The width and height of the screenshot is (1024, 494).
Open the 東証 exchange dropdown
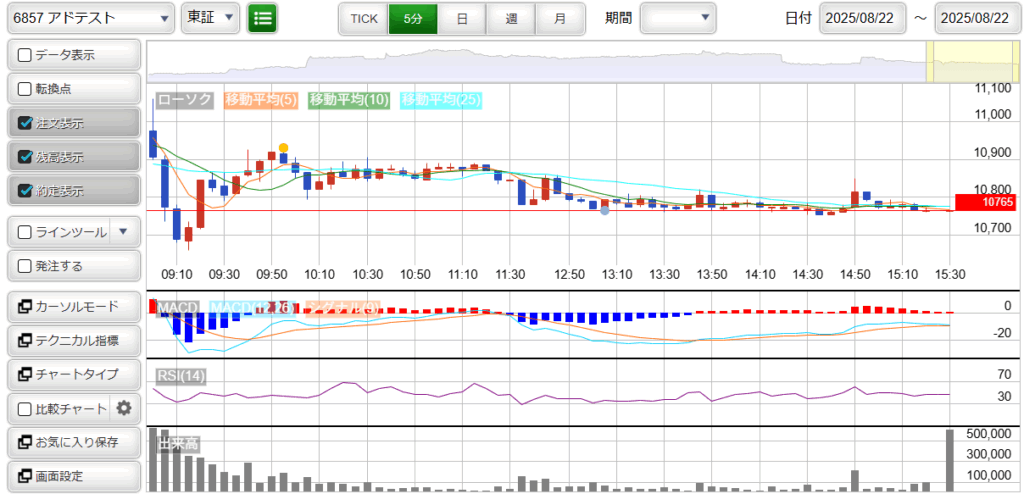click(x=210, y=18)
